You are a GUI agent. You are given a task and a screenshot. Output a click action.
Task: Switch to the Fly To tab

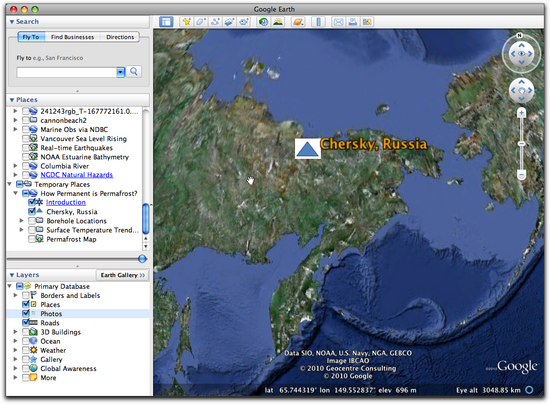(x=31, y=37)
